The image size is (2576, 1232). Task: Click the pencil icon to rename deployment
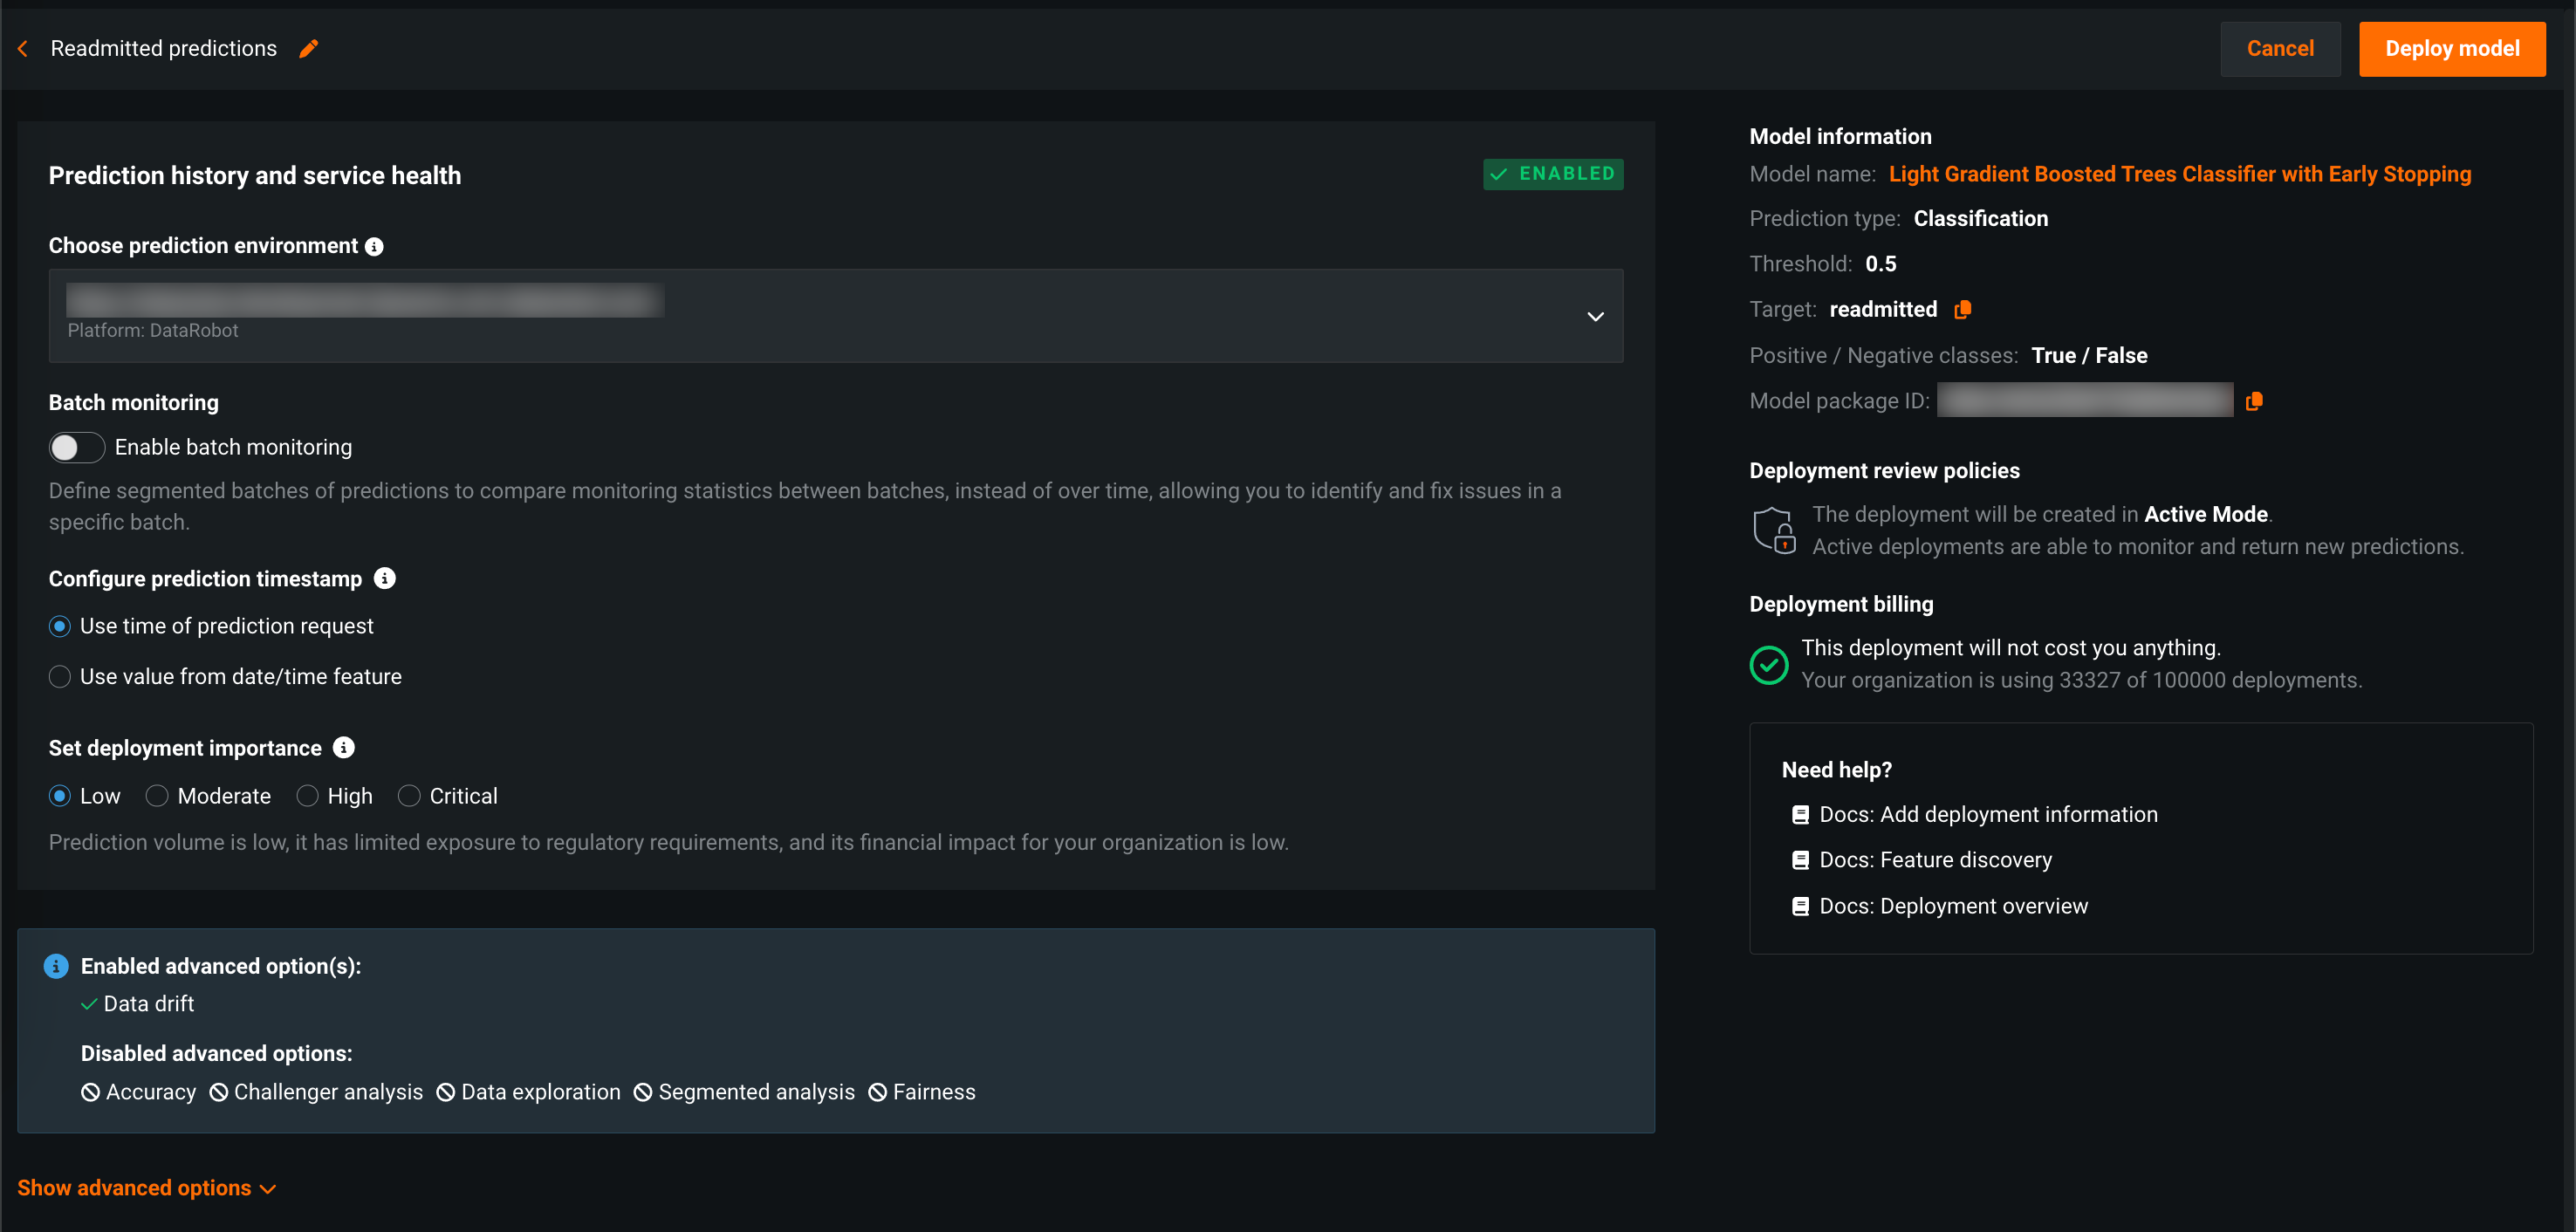tap(309, 48)
